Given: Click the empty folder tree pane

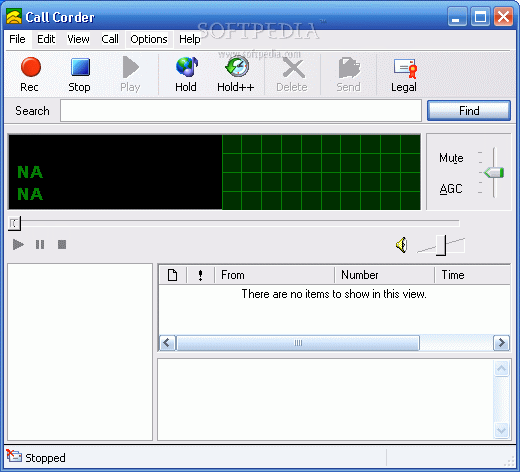Looking at the screenshot, I should [x=80, y=352].
